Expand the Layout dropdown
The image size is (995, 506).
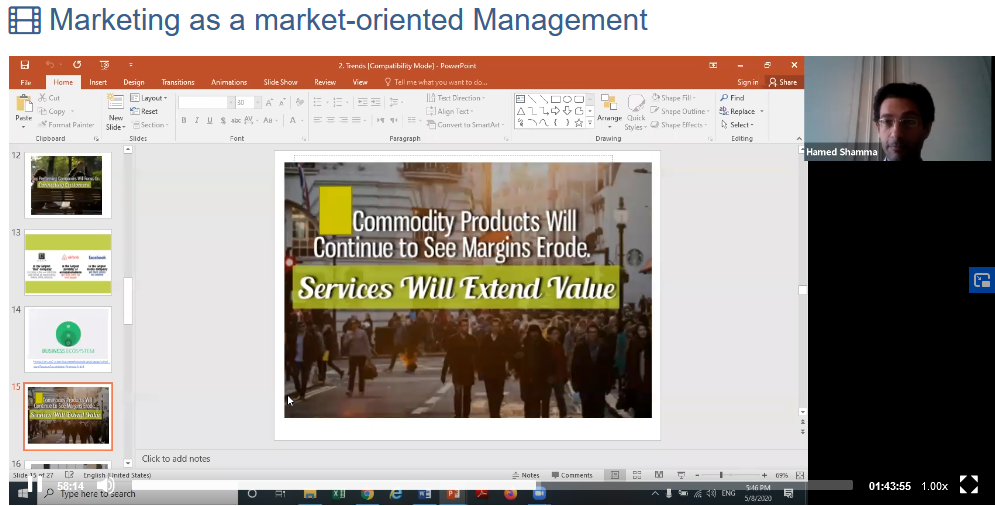149,98
